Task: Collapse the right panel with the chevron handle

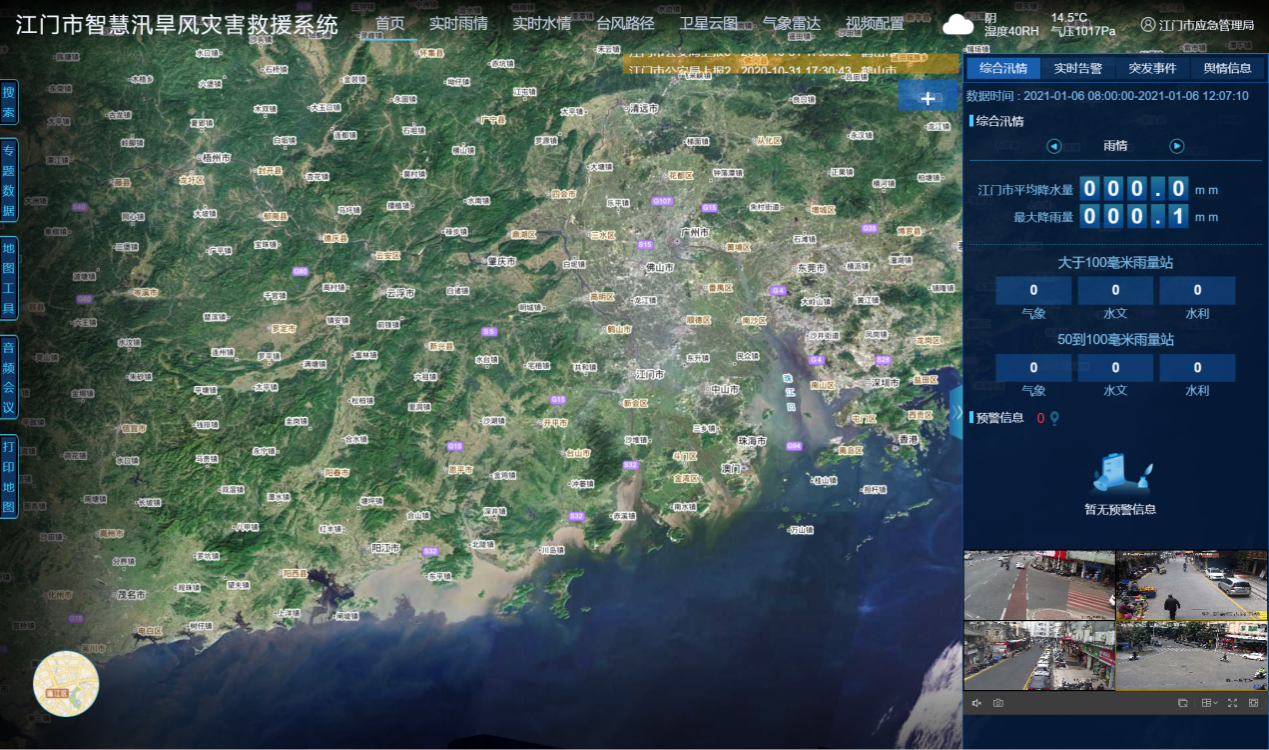Action: pos(957,412)
